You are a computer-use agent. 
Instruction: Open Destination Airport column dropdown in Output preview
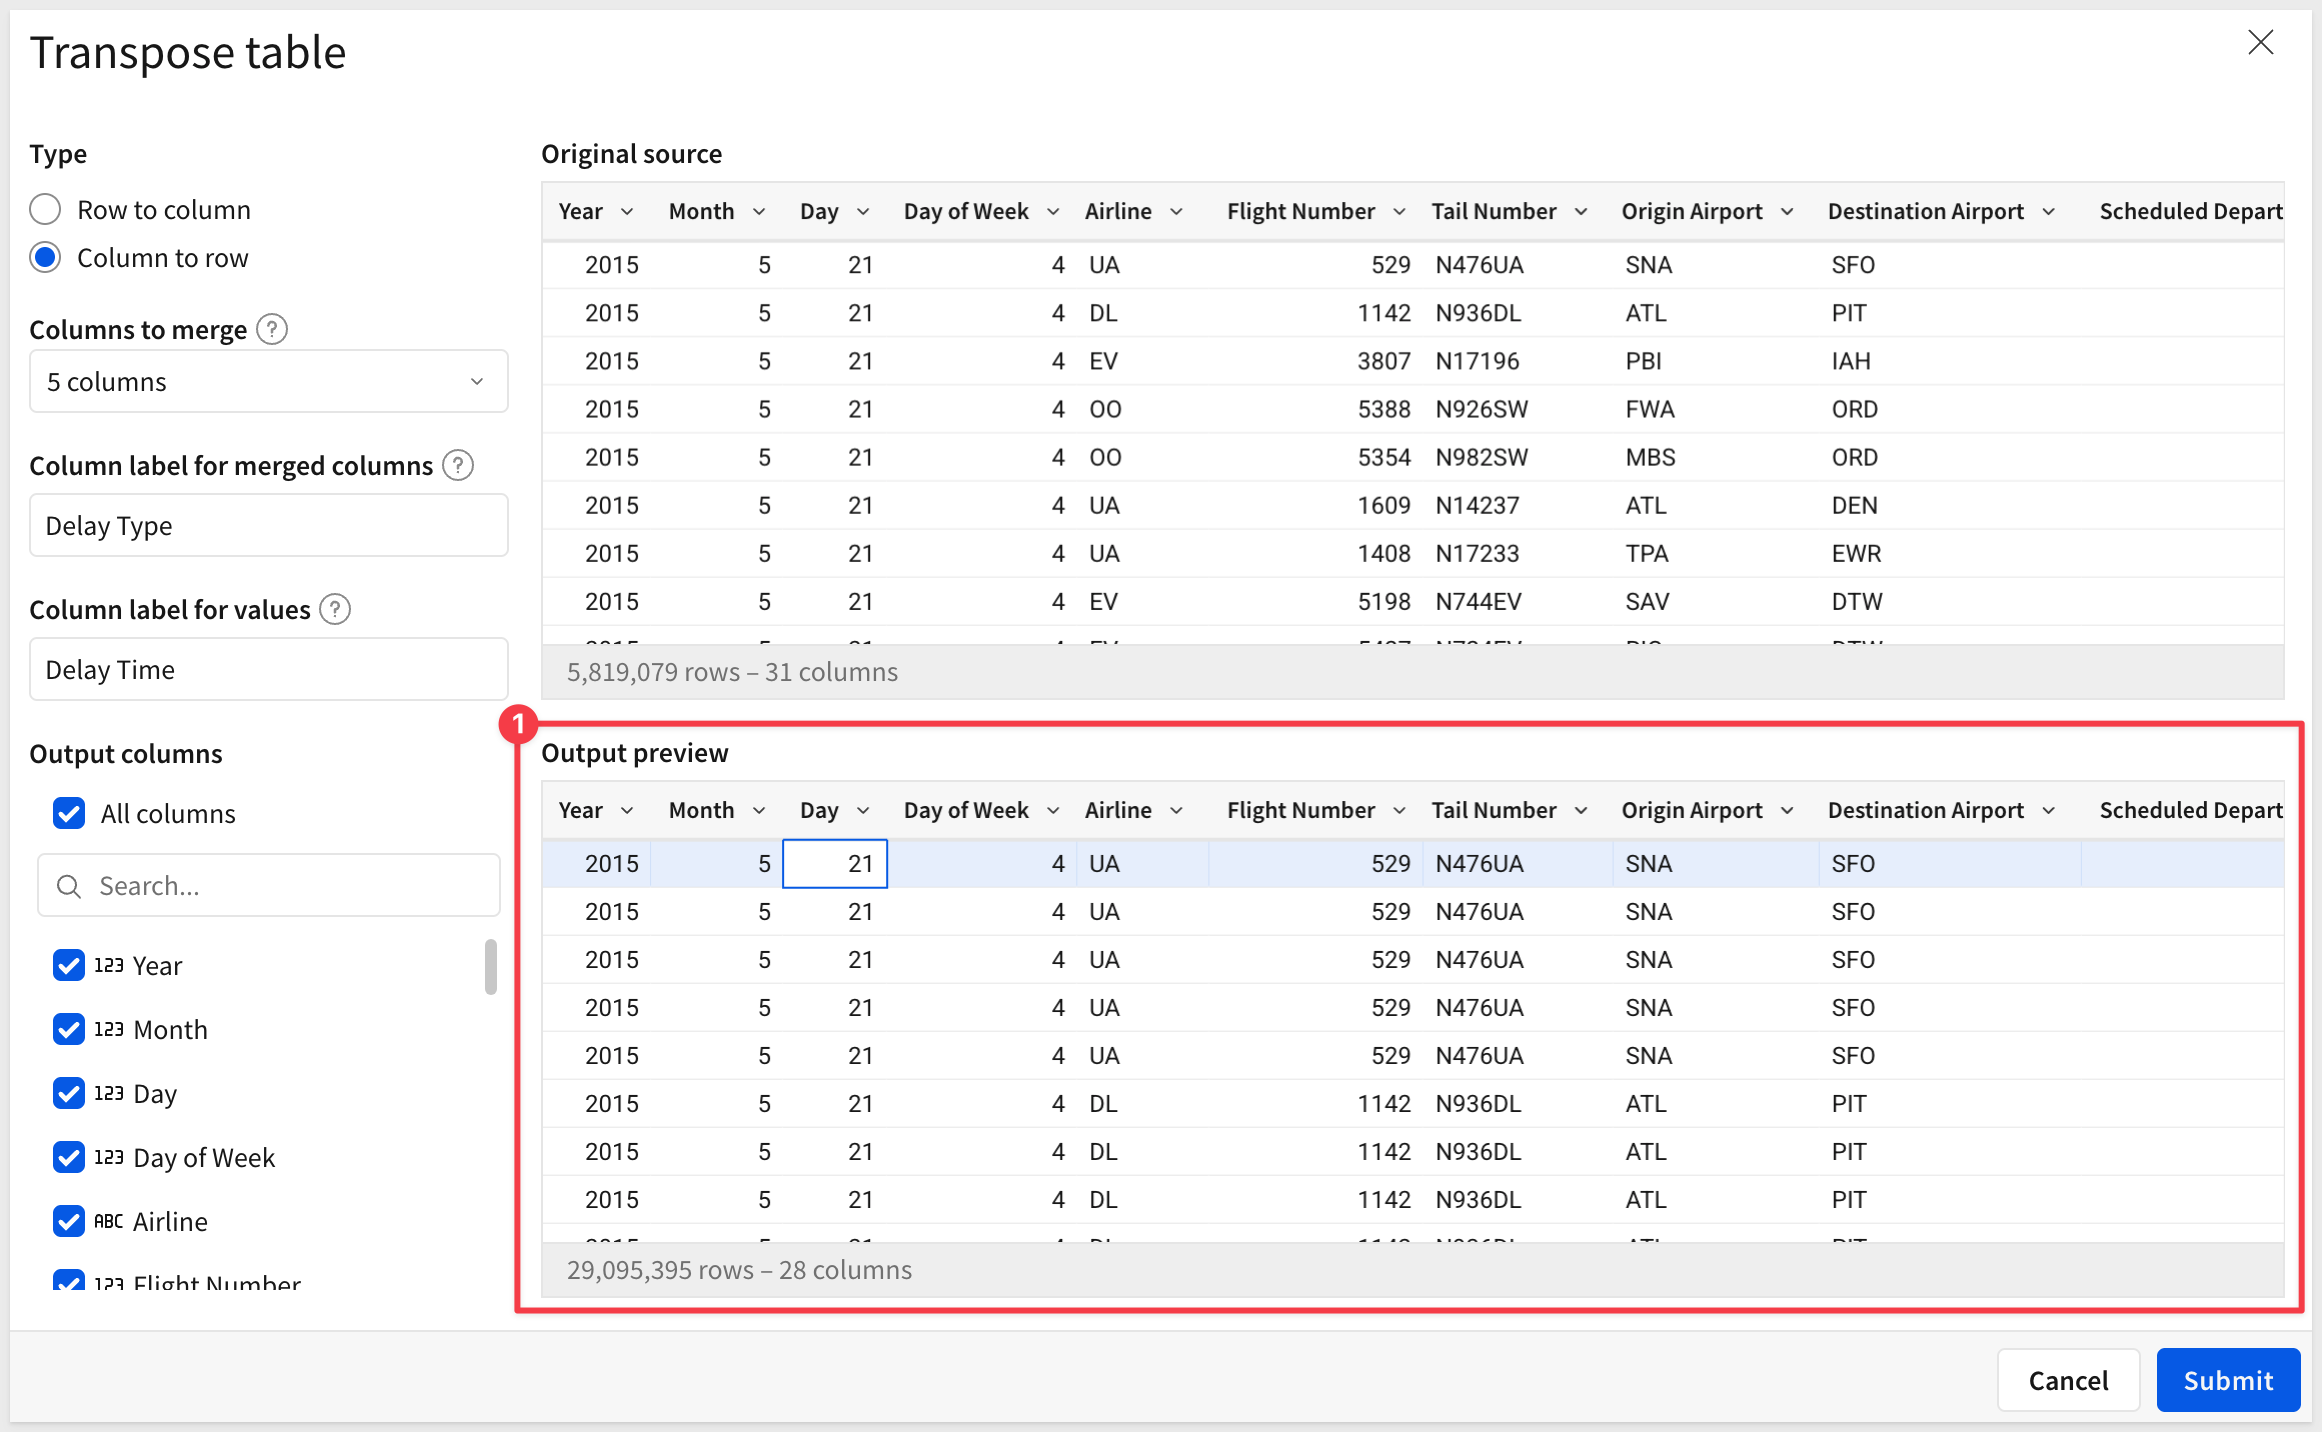(2048, 811)
